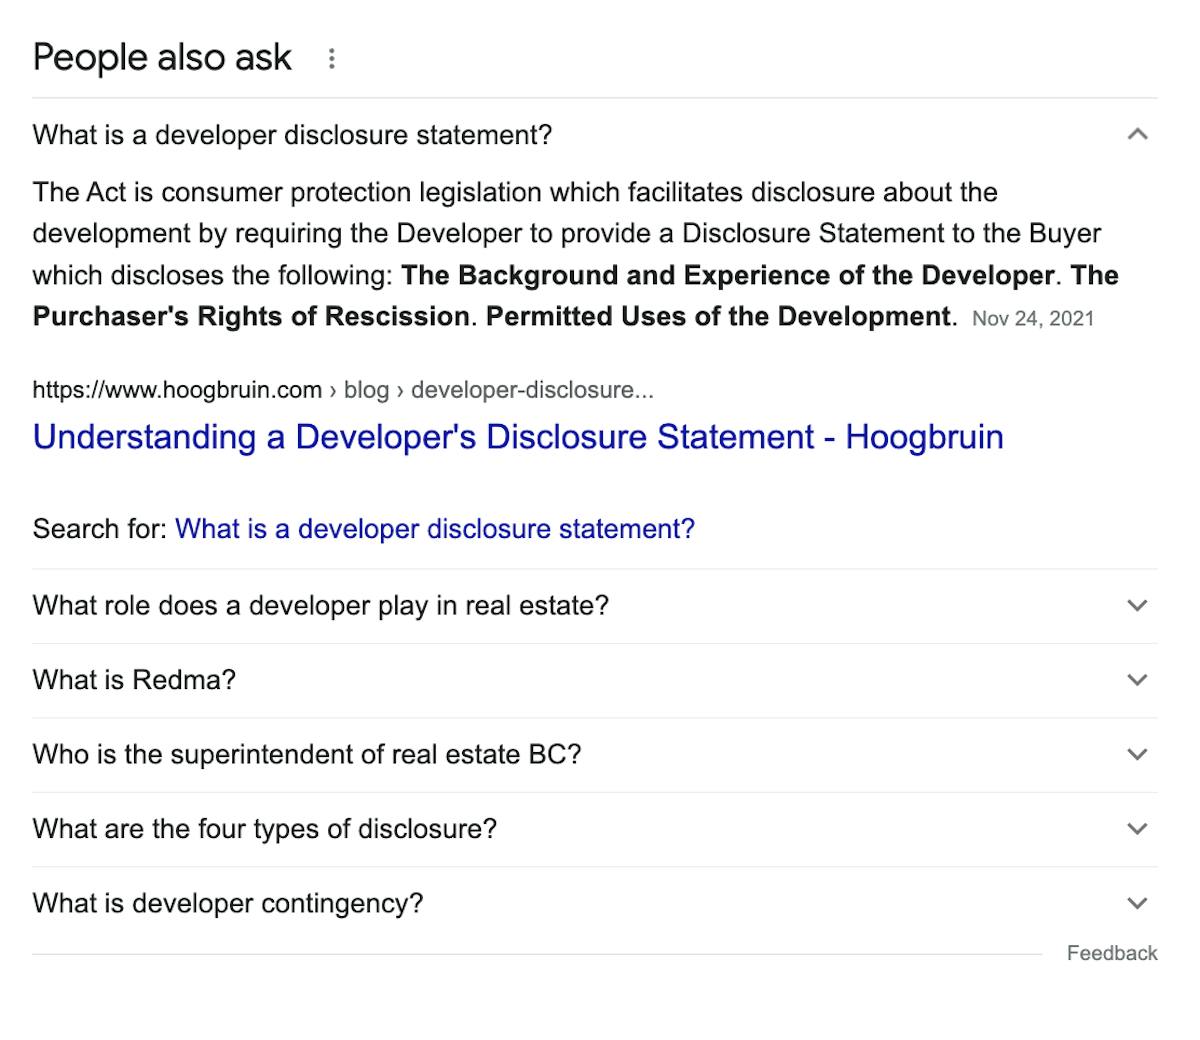Expand "Who is the superintendent of real estate BC?"
The width and height of the screenshot is (1200, 1040).
pyautogui.click(x=1136, y=755)
